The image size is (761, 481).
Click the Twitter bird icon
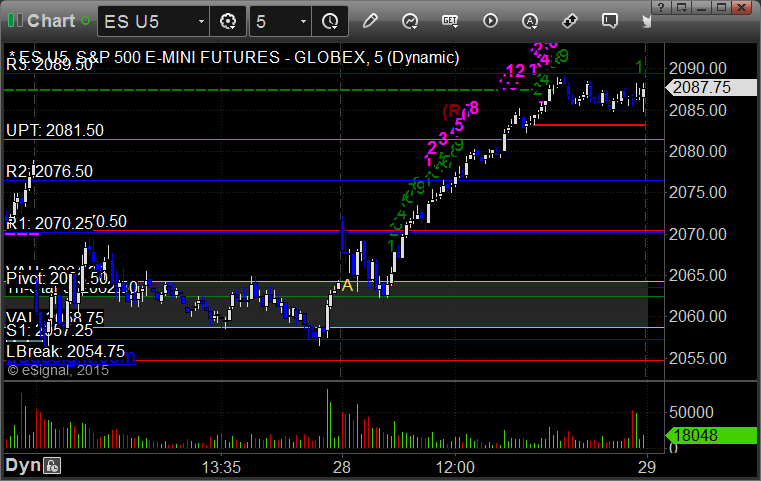[x=646, y=21]
